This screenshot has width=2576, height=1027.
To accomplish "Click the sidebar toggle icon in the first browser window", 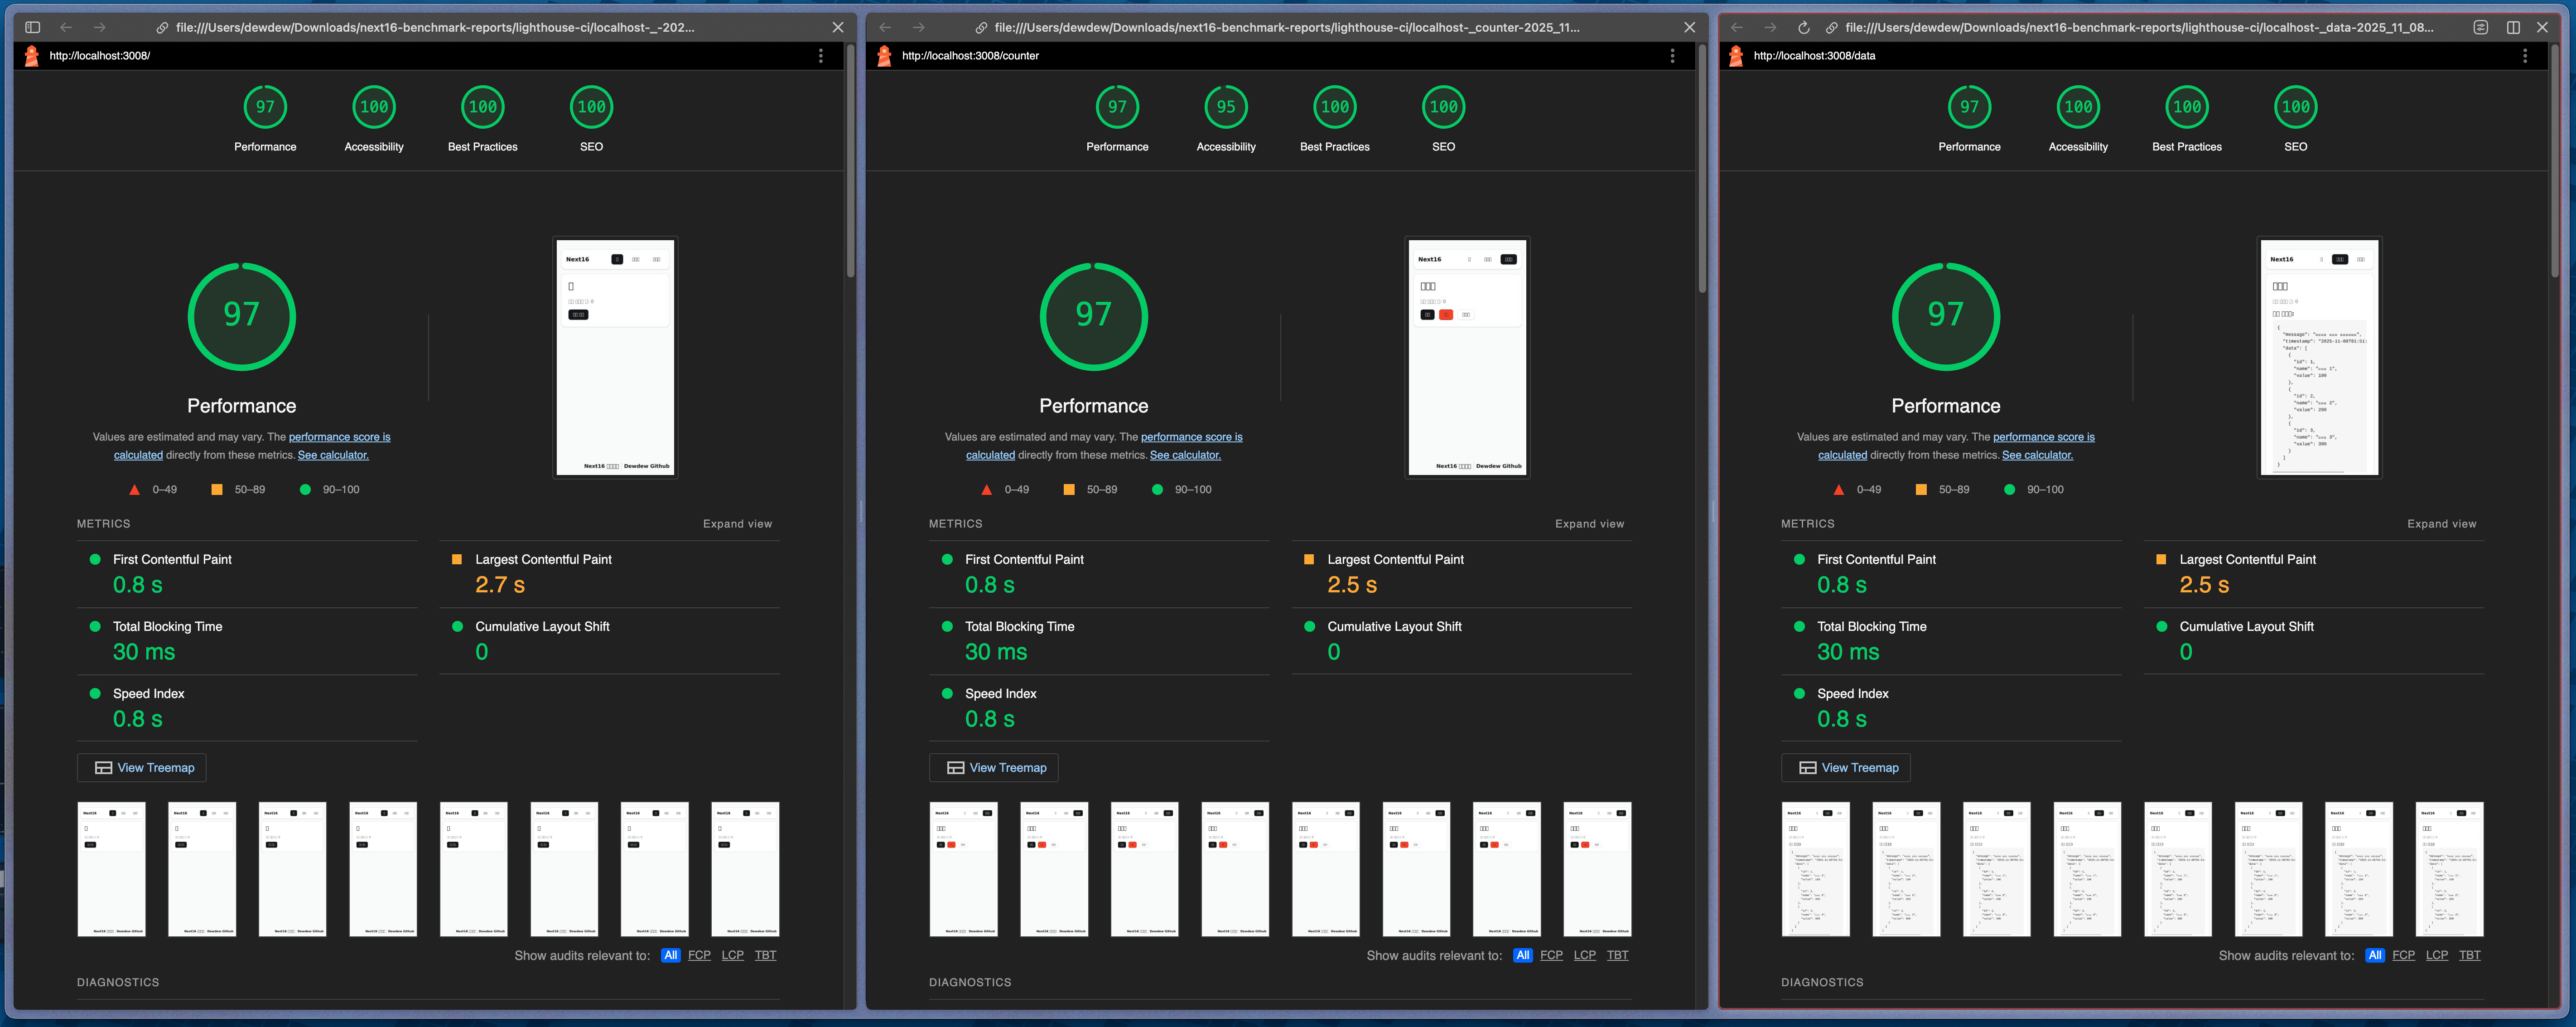I will tap(32, 27).
